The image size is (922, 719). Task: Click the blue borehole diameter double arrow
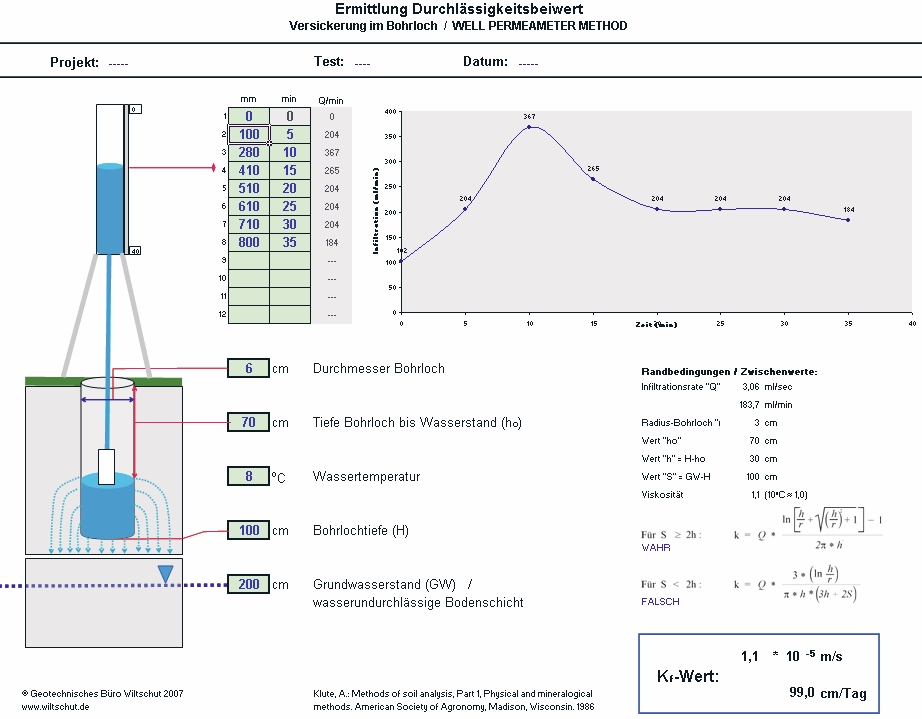tap(107, 400)
